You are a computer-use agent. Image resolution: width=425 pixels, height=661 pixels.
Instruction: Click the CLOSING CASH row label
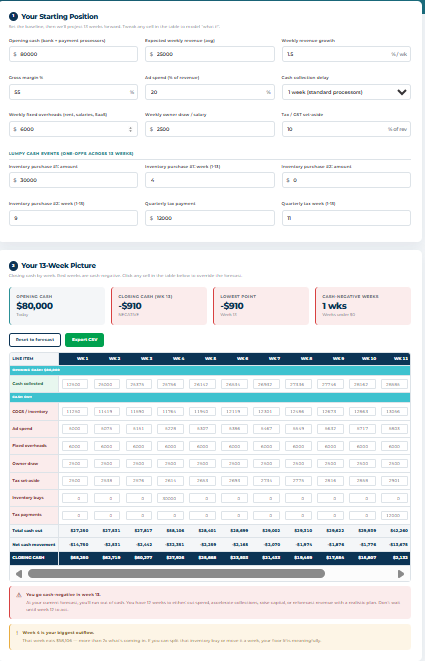29,558
